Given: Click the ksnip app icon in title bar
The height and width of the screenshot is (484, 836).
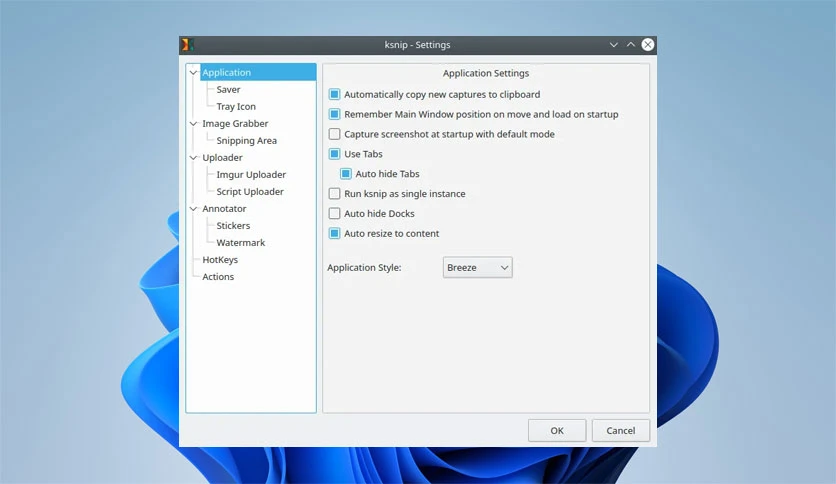Looking at the screenshot, I should [x=187, y=45].
